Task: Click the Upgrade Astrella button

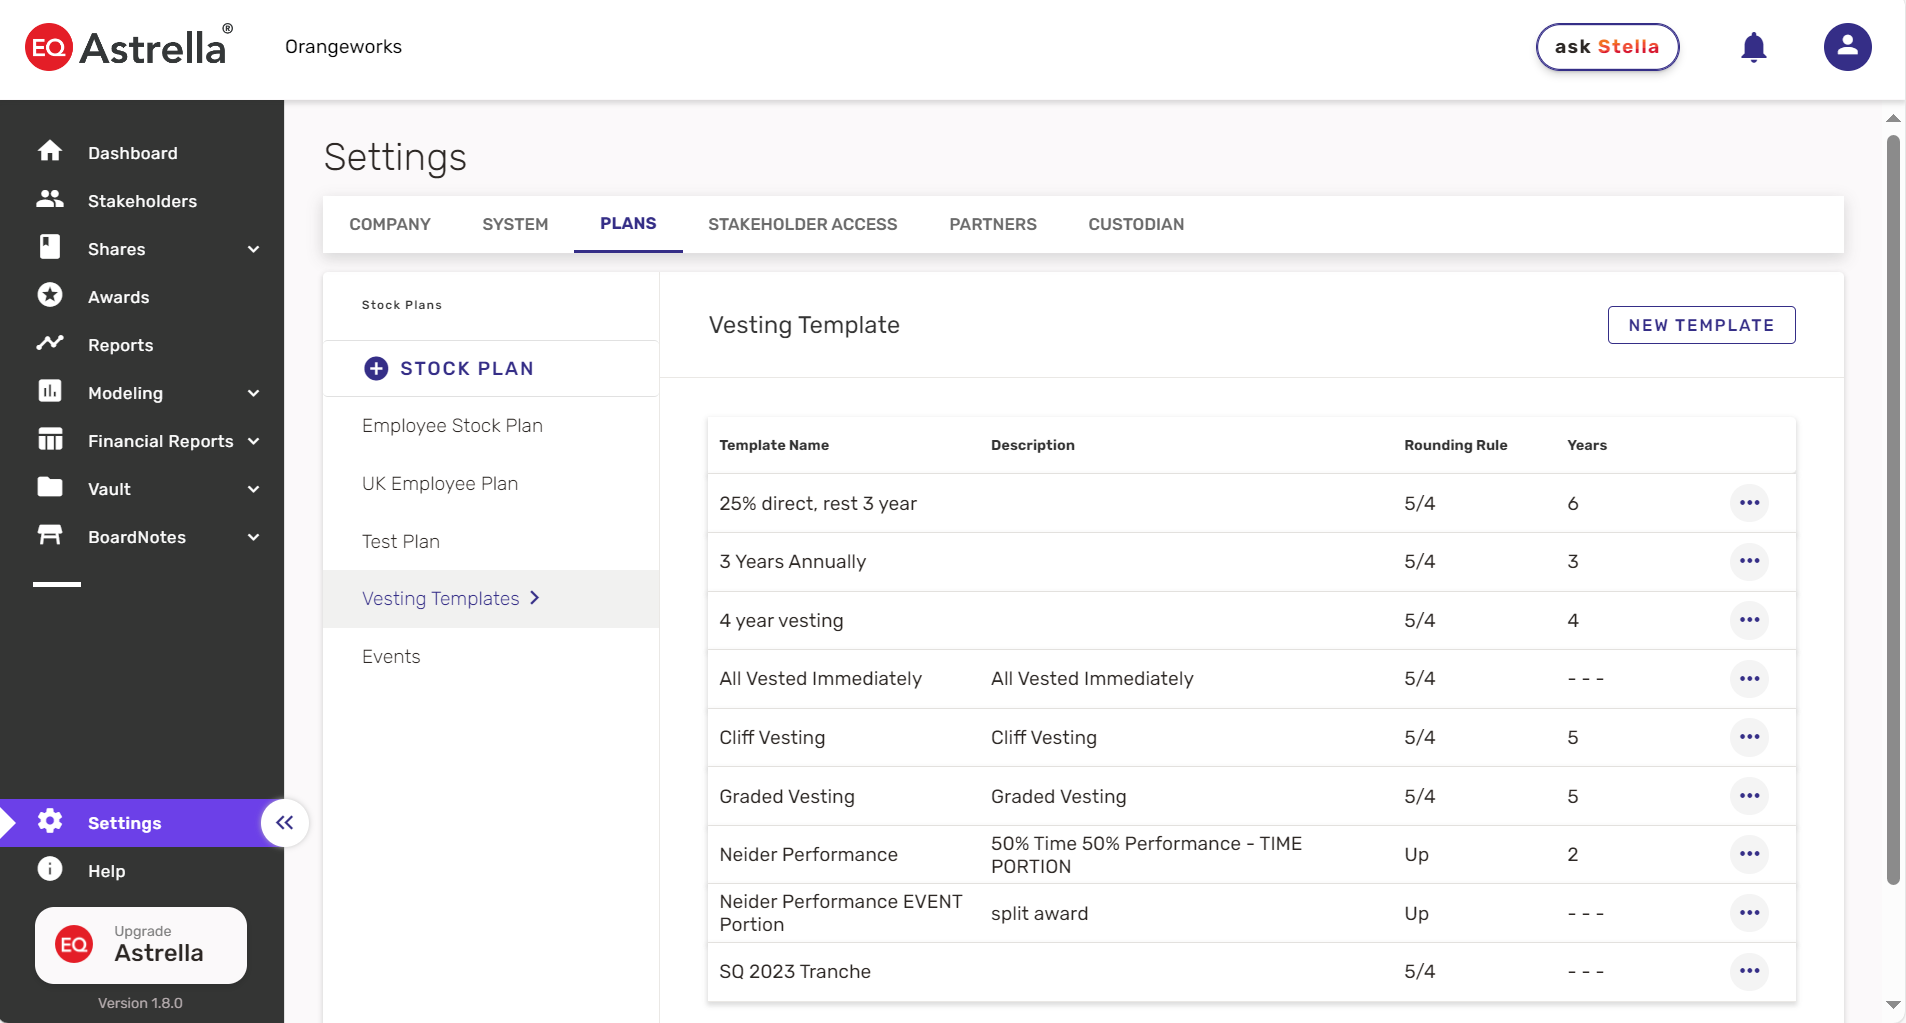Action: point(141,945)
